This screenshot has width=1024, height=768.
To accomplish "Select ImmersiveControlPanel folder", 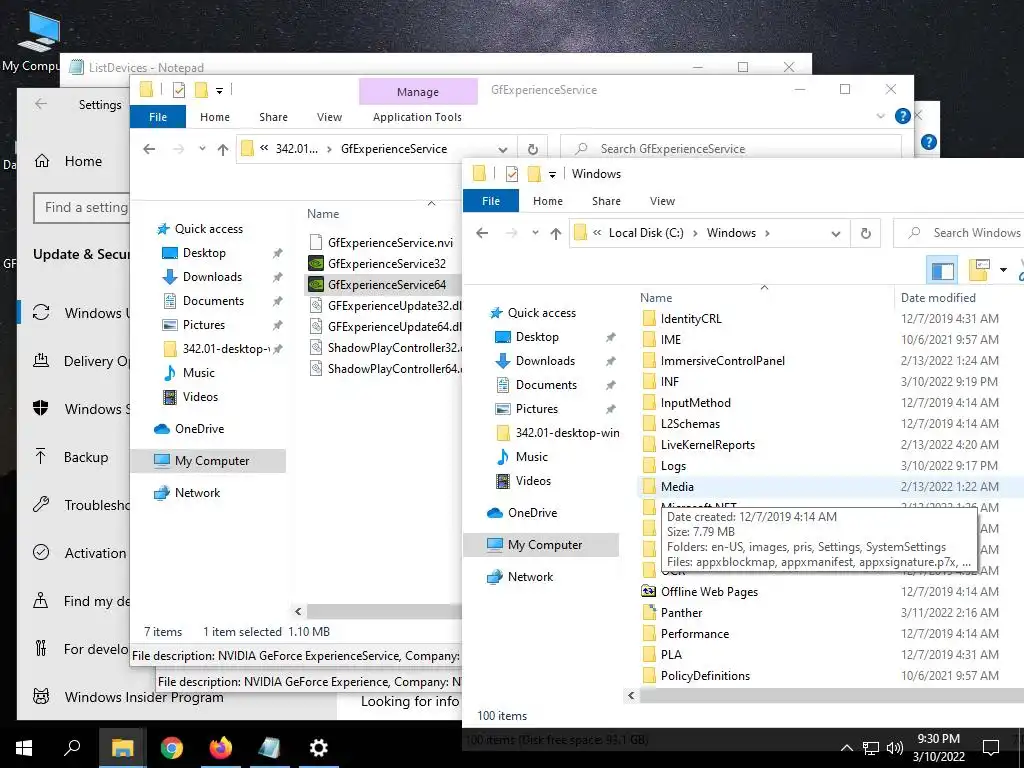I will (722, 360).
